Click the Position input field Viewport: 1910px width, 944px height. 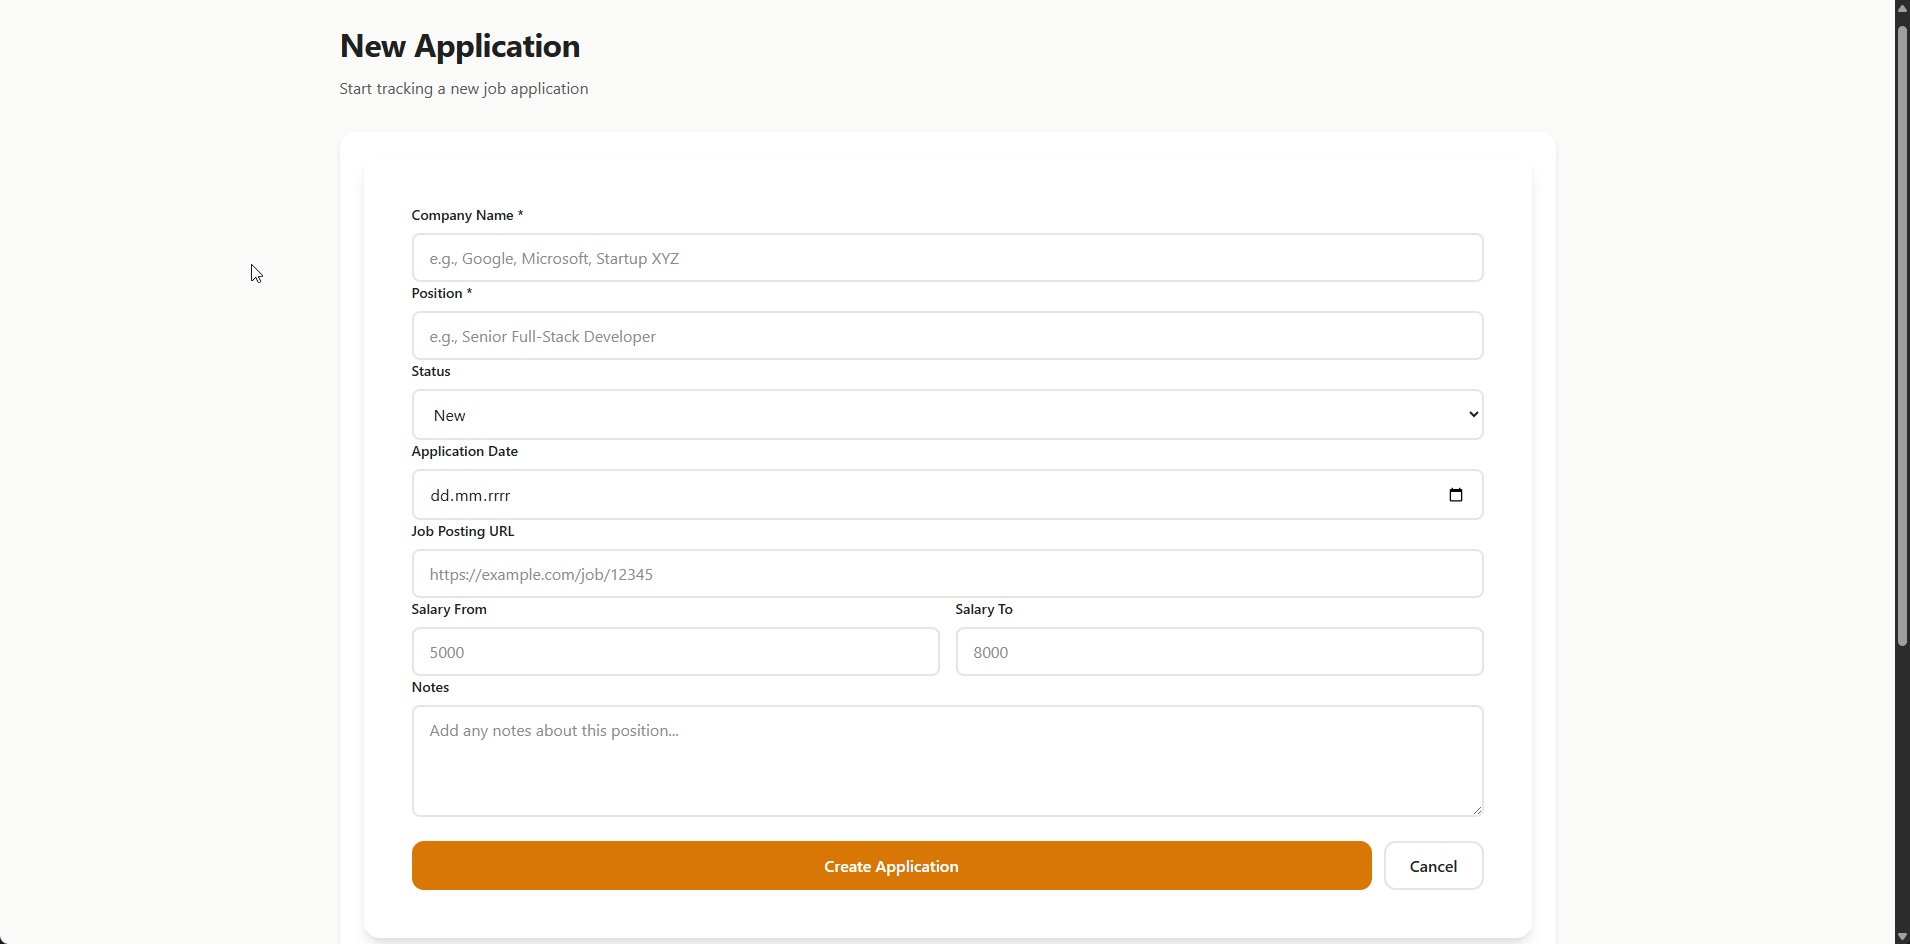pos(946,335)
